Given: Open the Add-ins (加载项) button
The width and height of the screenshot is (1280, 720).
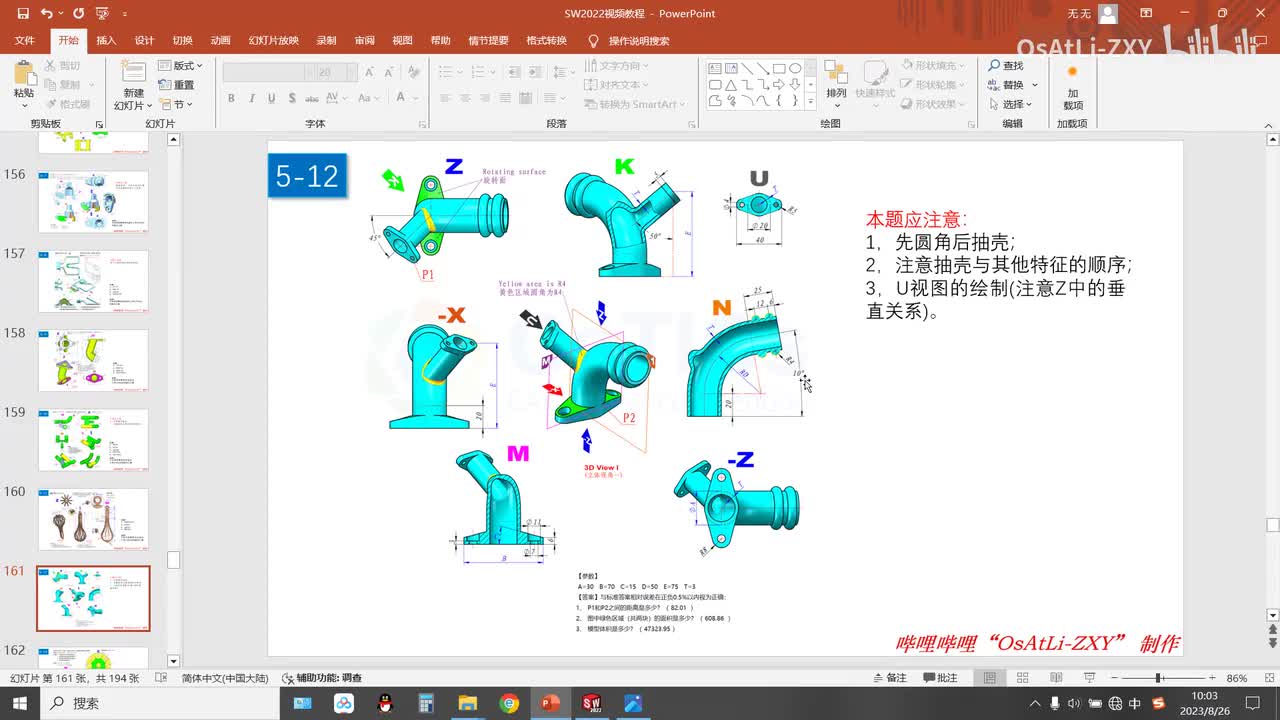Looking at the screenshot, I should coord(1072,87).
